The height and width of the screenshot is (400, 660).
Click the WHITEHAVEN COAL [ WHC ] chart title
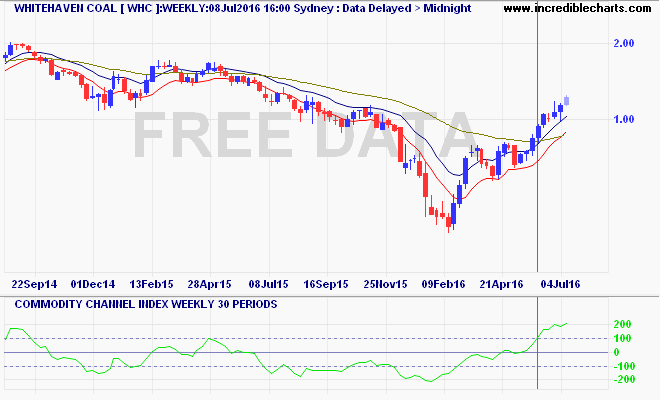pyautogui.click(x=87, y=8)
